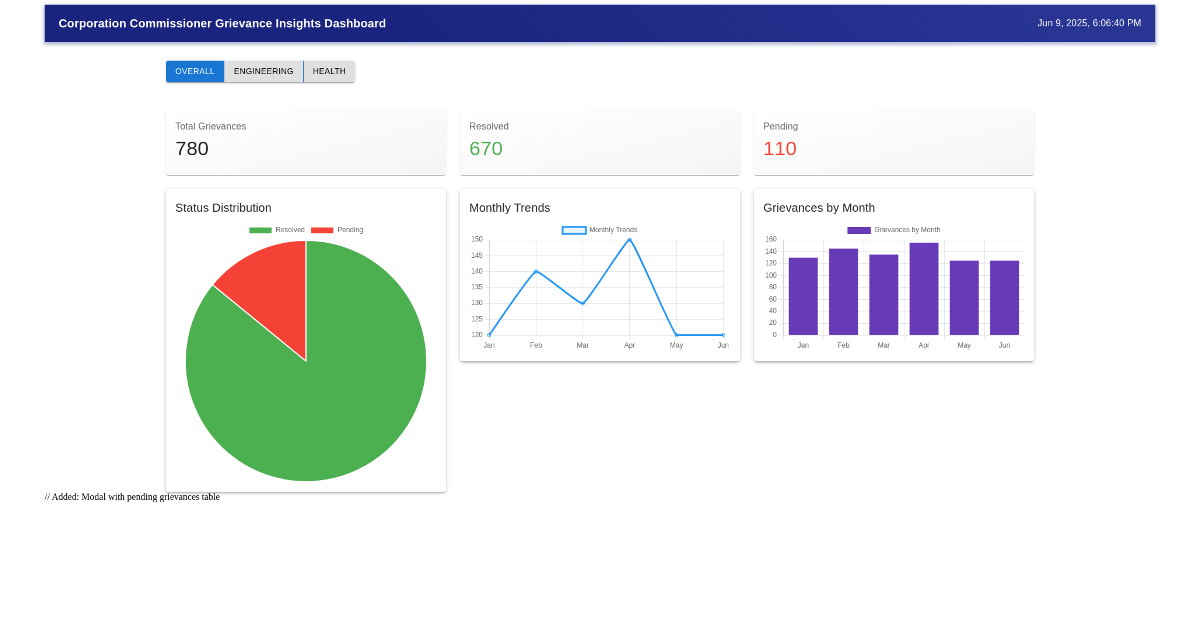Select the June bar in the bar chart
The image size is (1200, 630).
coord(1004,298)
